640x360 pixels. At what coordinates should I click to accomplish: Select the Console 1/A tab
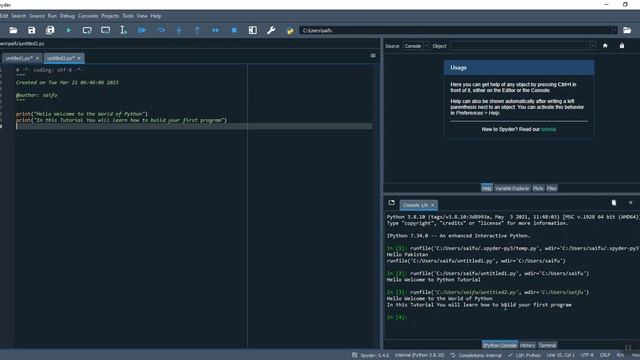click(416, 205)
